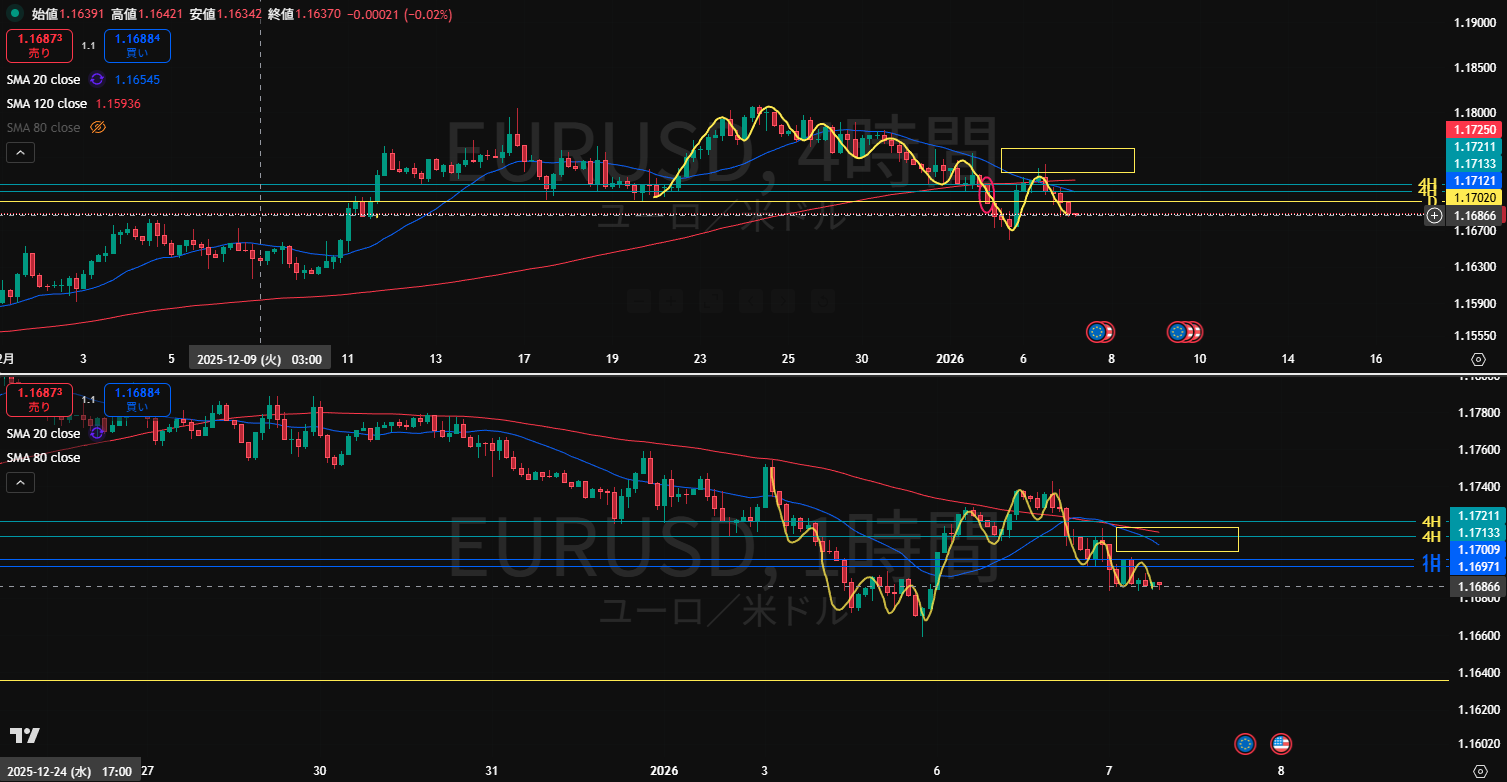
Task: Select the SMA 80 close label in lower chart
Action: [x=43, y=458]
